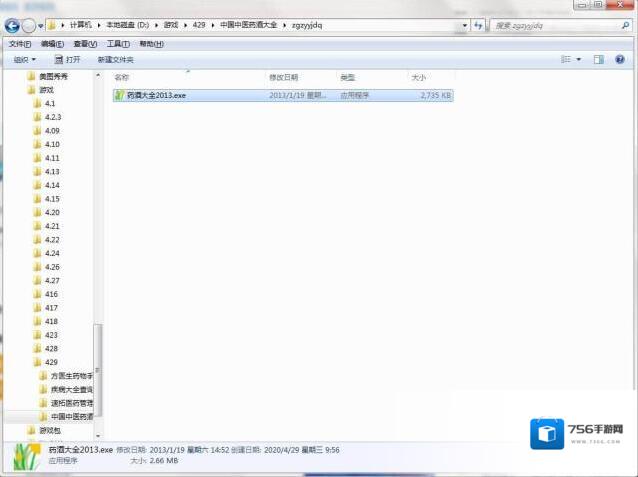Select folder 4.20 in the tree
Viewport: 638px width, 477px height.
52,212
